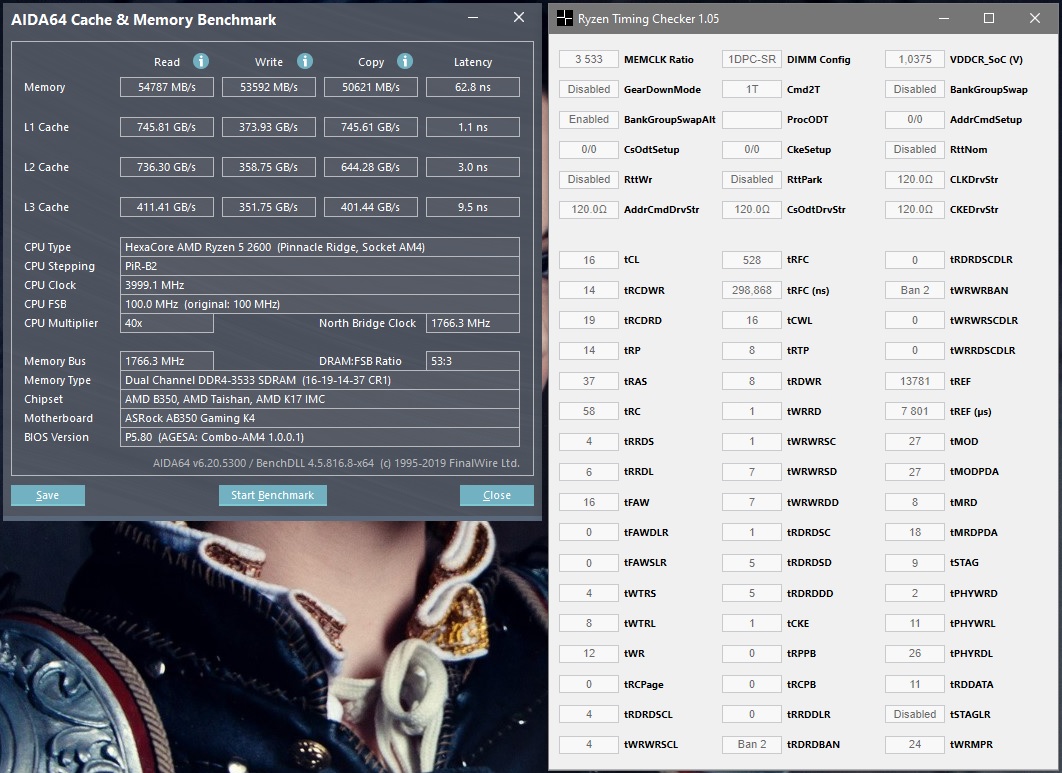The image size is (1062, 773).
Task: Minimize the Ryzen Timing Checker window
Action: (942, 18)
